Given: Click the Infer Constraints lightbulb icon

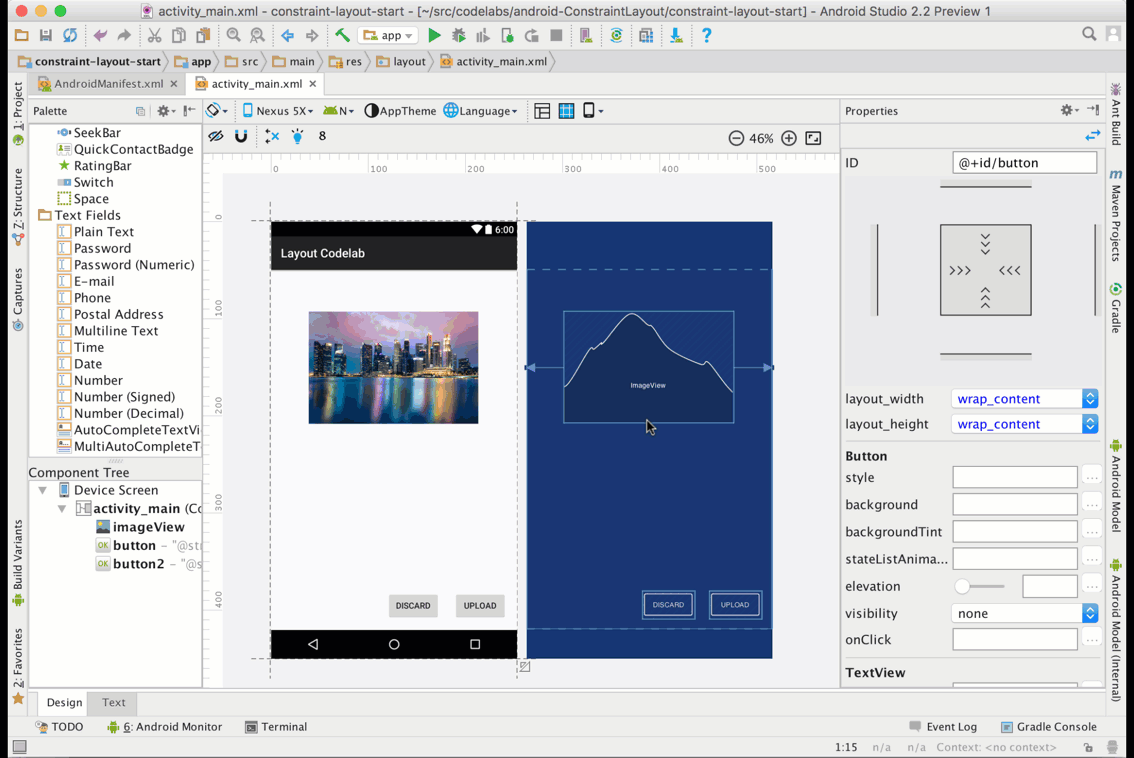Looking at the screenshot, I should point(297,136).
